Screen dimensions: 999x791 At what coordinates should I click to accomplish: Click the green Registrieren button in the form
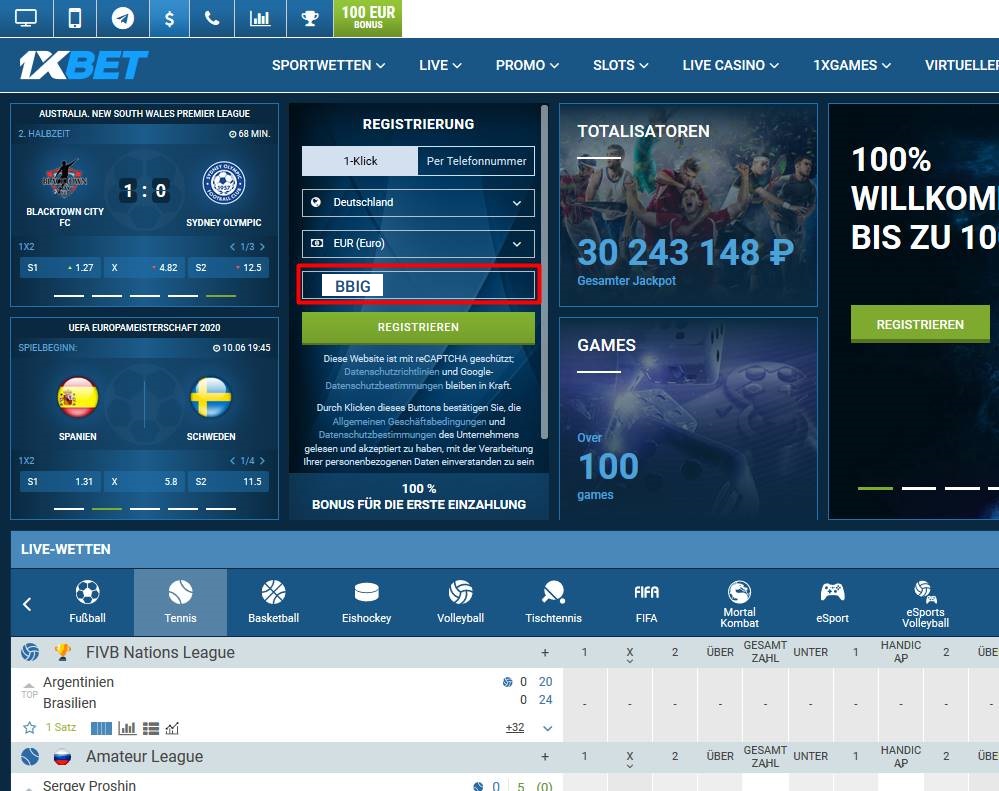coord(418,327)
